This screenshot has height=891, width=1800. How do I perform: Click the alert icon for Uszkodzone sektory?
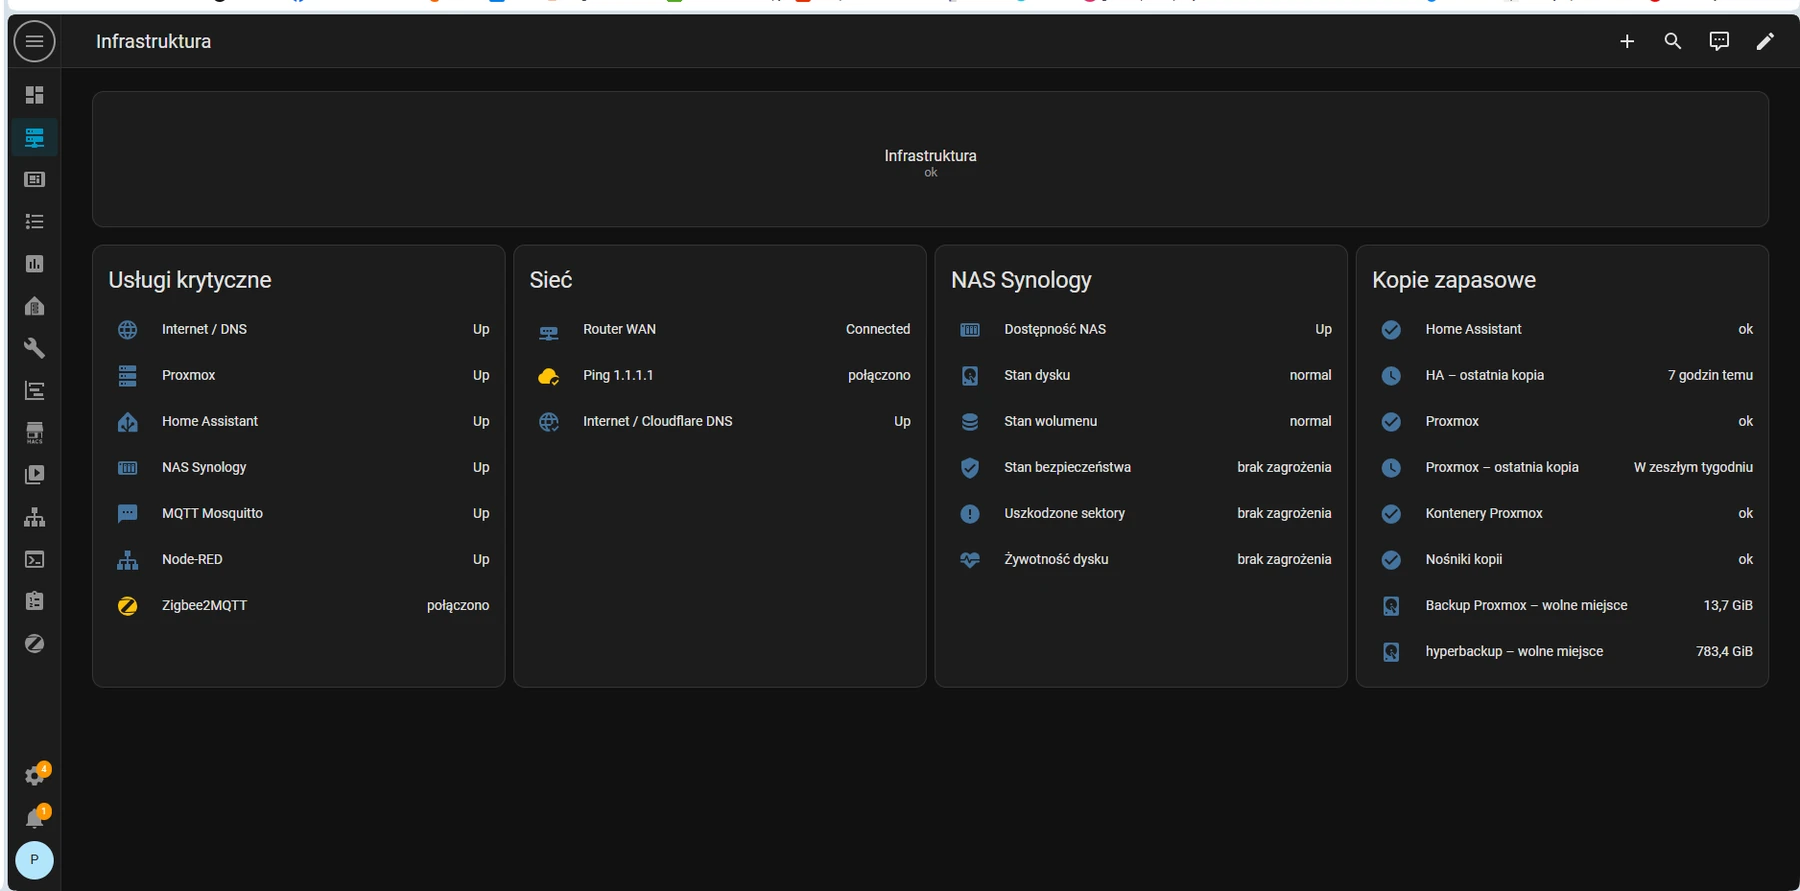tap(970, 514)
